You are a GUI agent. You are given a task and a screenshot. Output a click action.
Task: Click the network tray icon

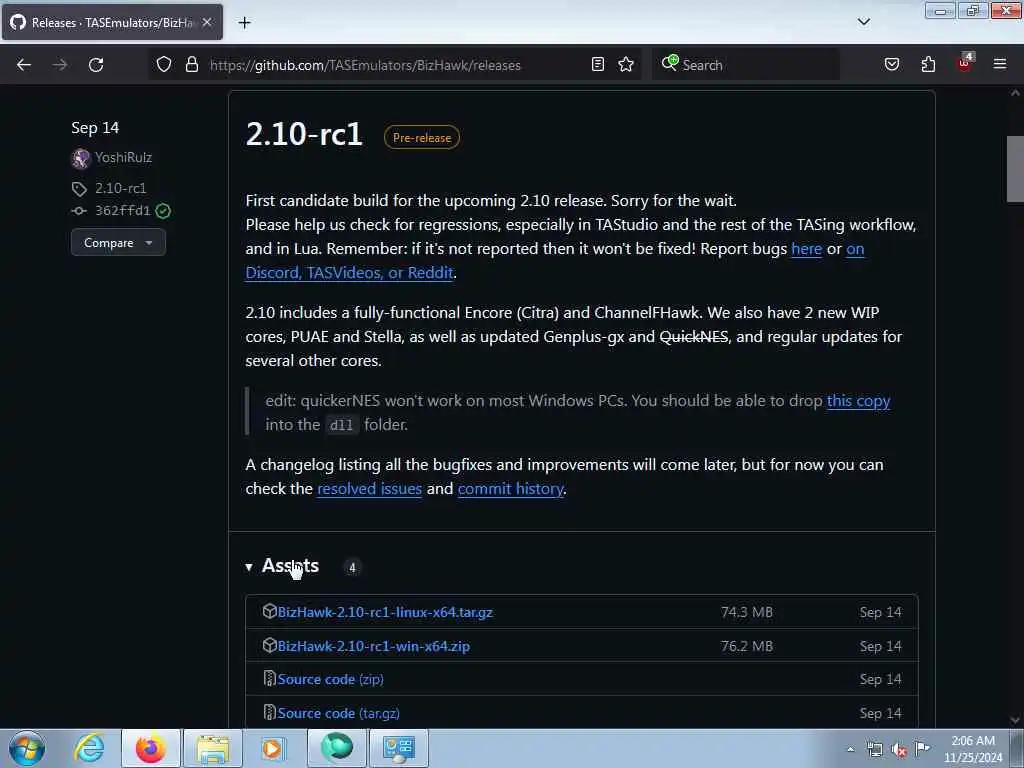point(875,750)
